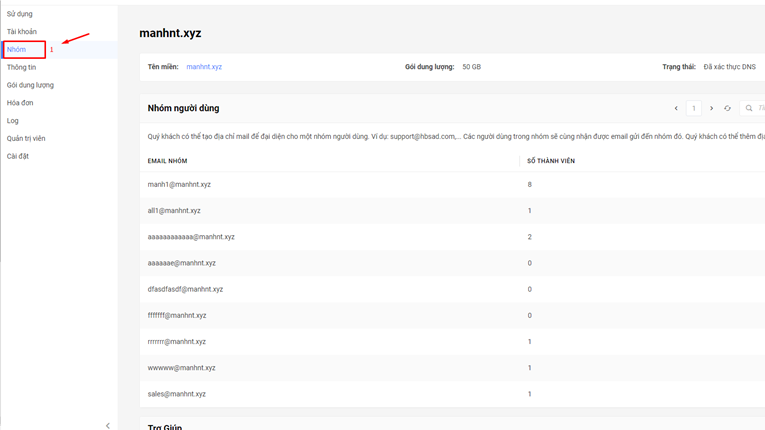This screenshot has height=430, width=765.
Task: Open the Nhóm menu in sidebar
Action: (x=17, y=49)
